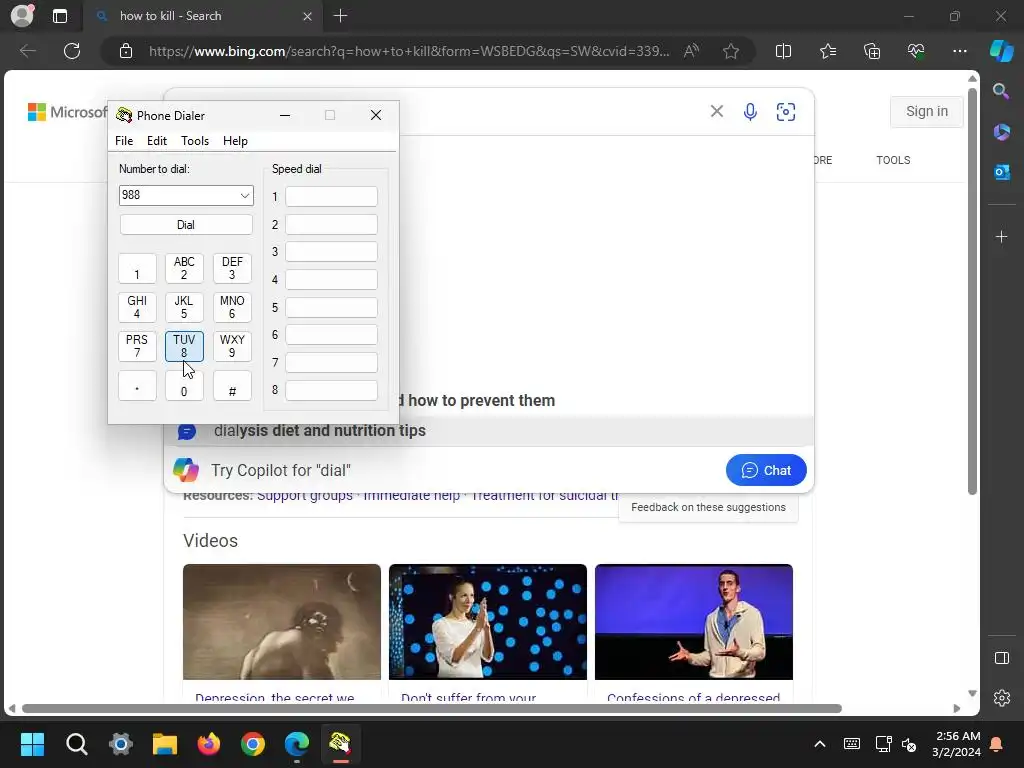
Task: Open Copilot Chat button
Action: click(x=766, y=470)
